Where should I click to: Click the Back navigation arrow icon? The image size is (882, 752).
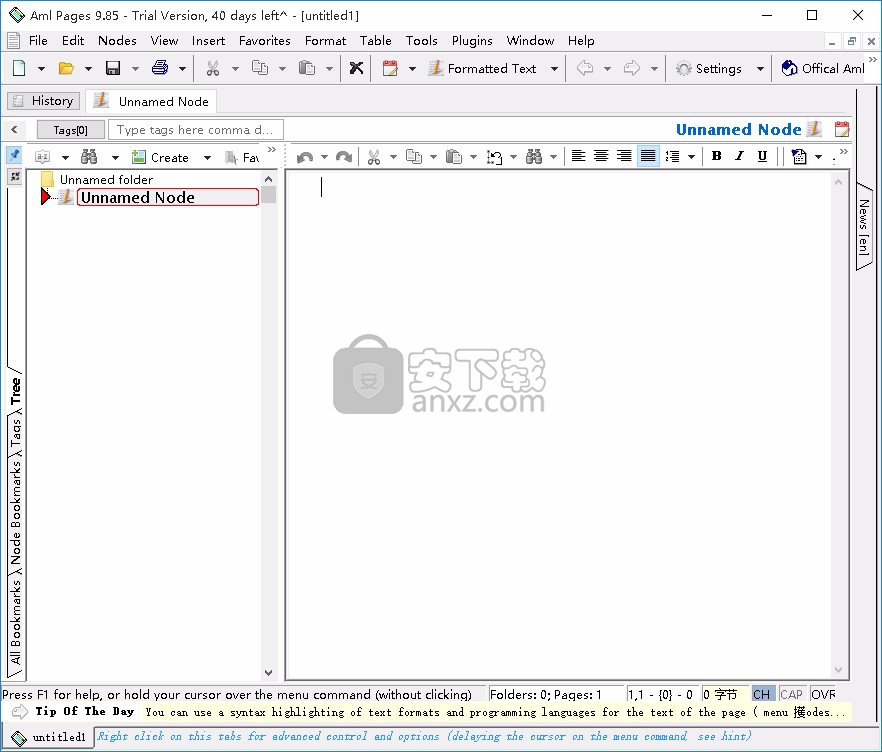(585, 68)
